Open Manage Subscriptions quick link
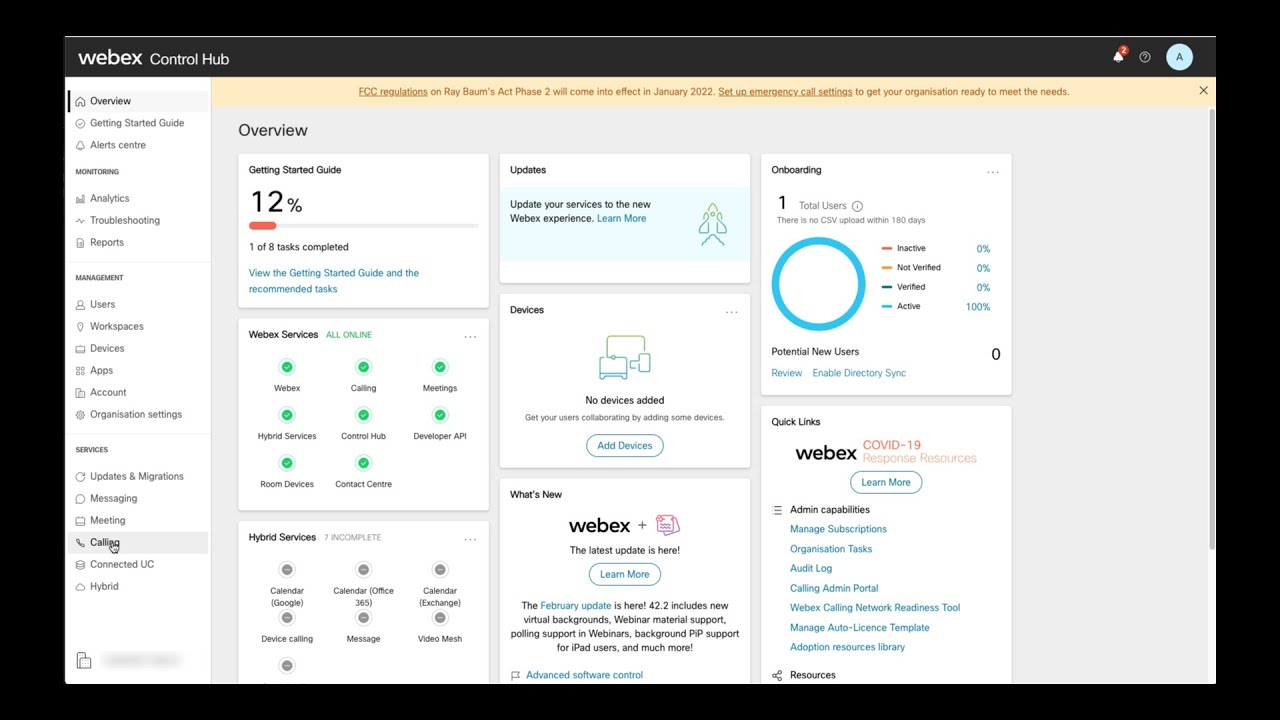Screen dimensions: 1280x720 click(838, 529)
